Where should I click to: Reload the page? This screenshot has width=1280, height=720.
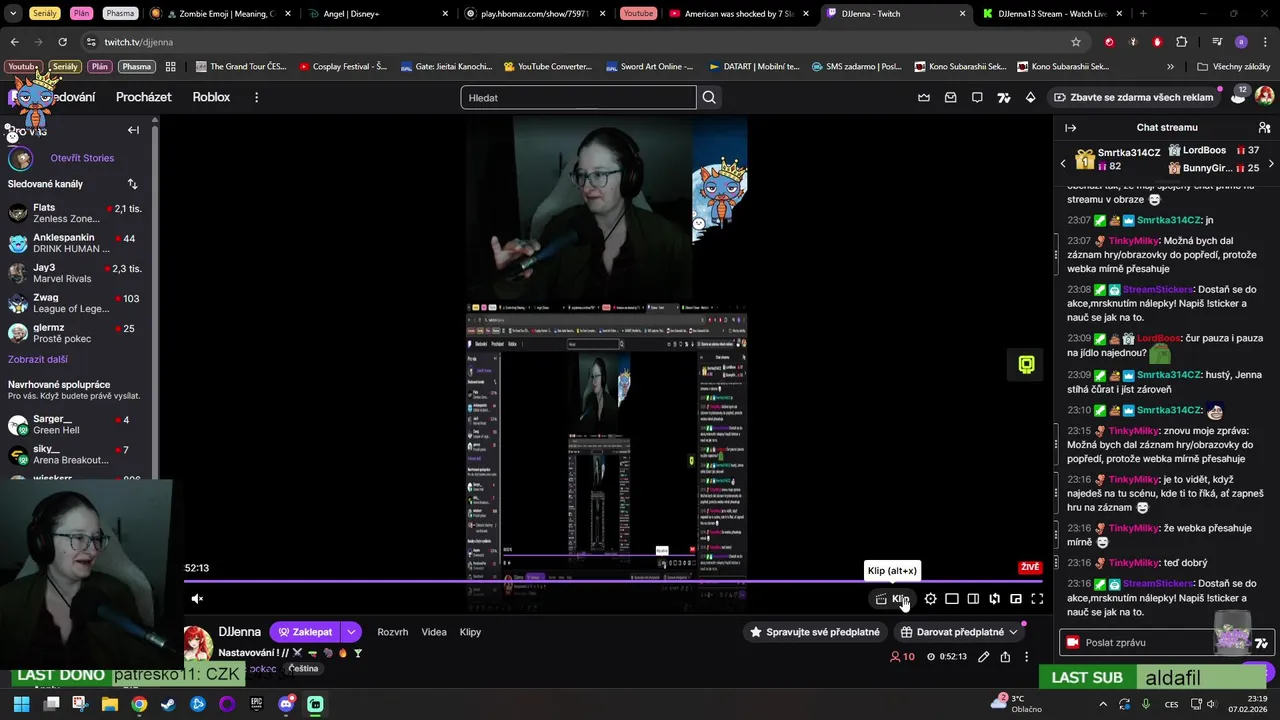pos(62,42)
